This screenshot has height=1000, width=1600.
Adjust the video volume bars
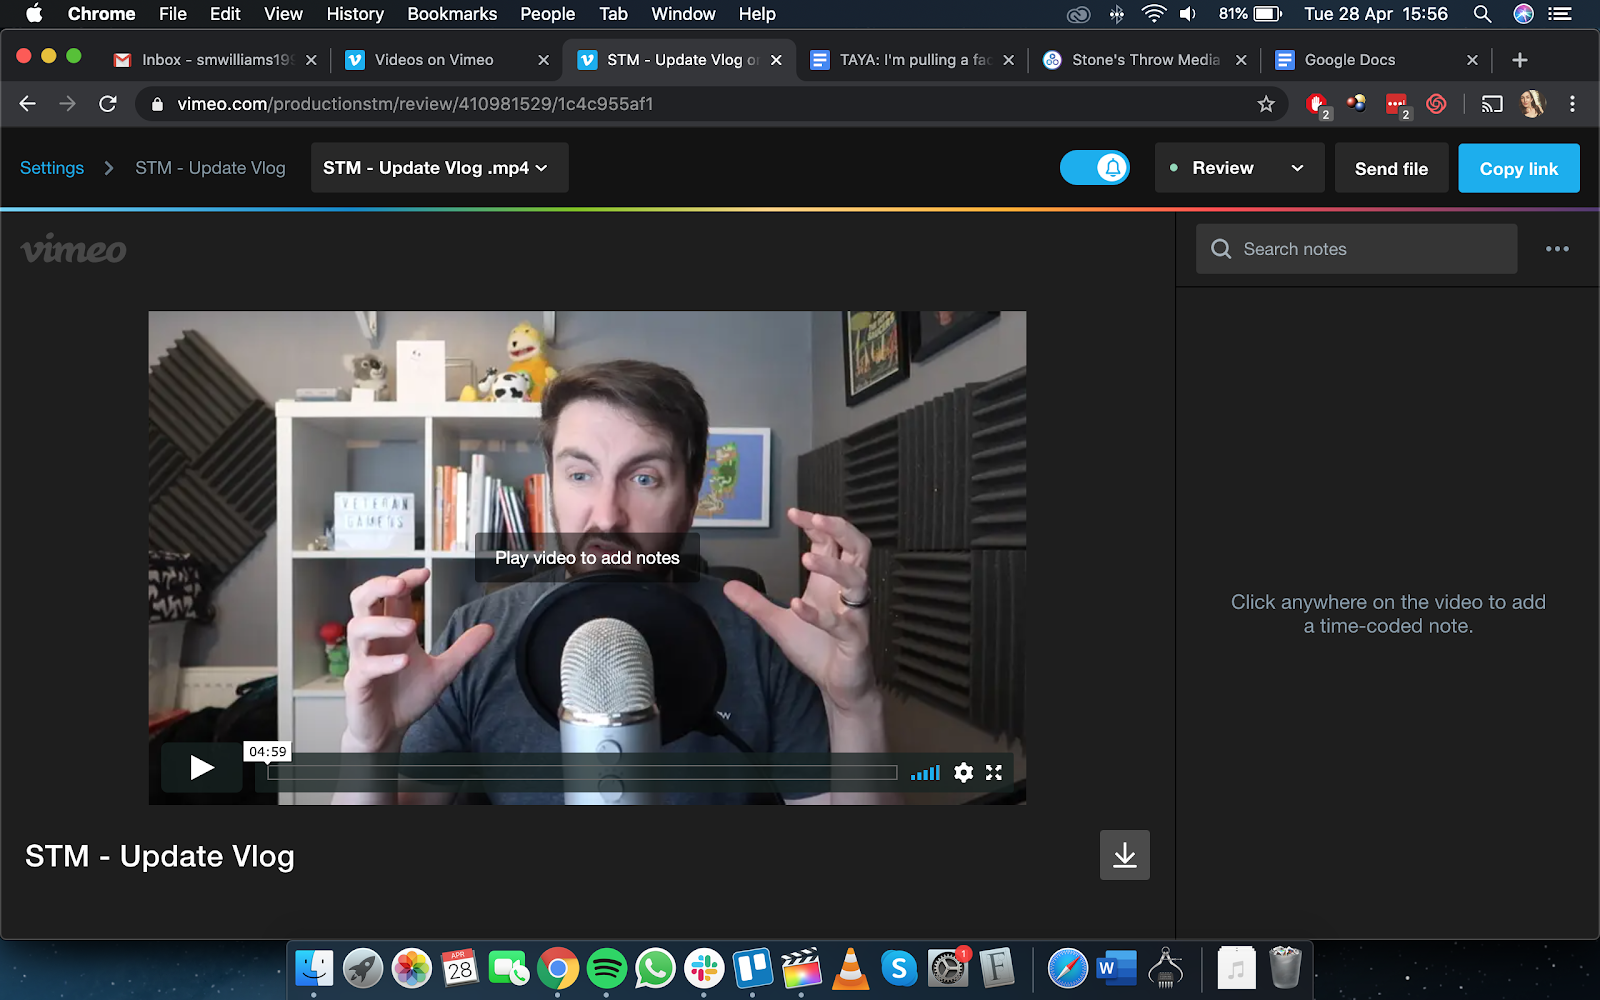pos(925,772)
